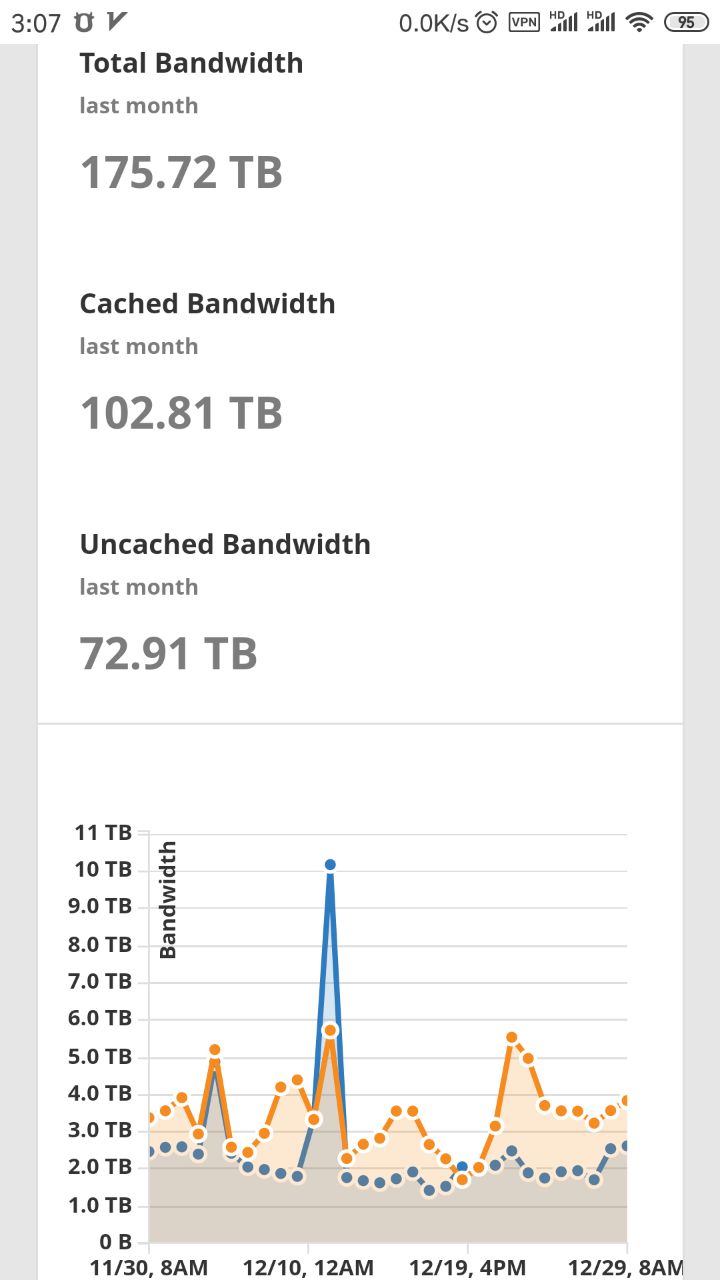Tap the U-shaped notification icon beside the time
The image size is (720, 1280).
click(x=84, y=22)
